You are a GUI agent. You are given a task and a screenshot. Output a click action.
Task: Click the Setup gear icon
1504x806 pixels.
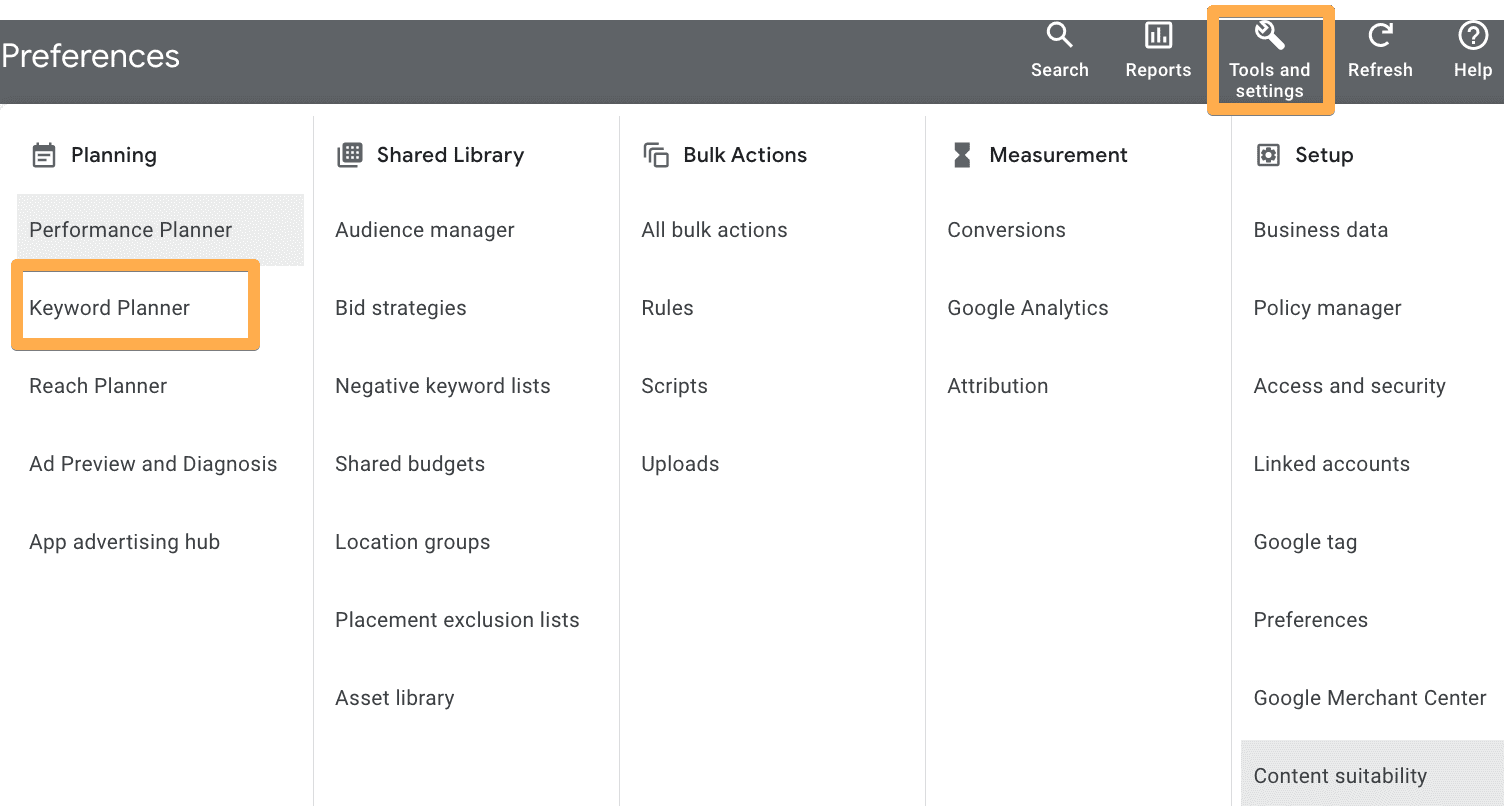pos(1268,155)
